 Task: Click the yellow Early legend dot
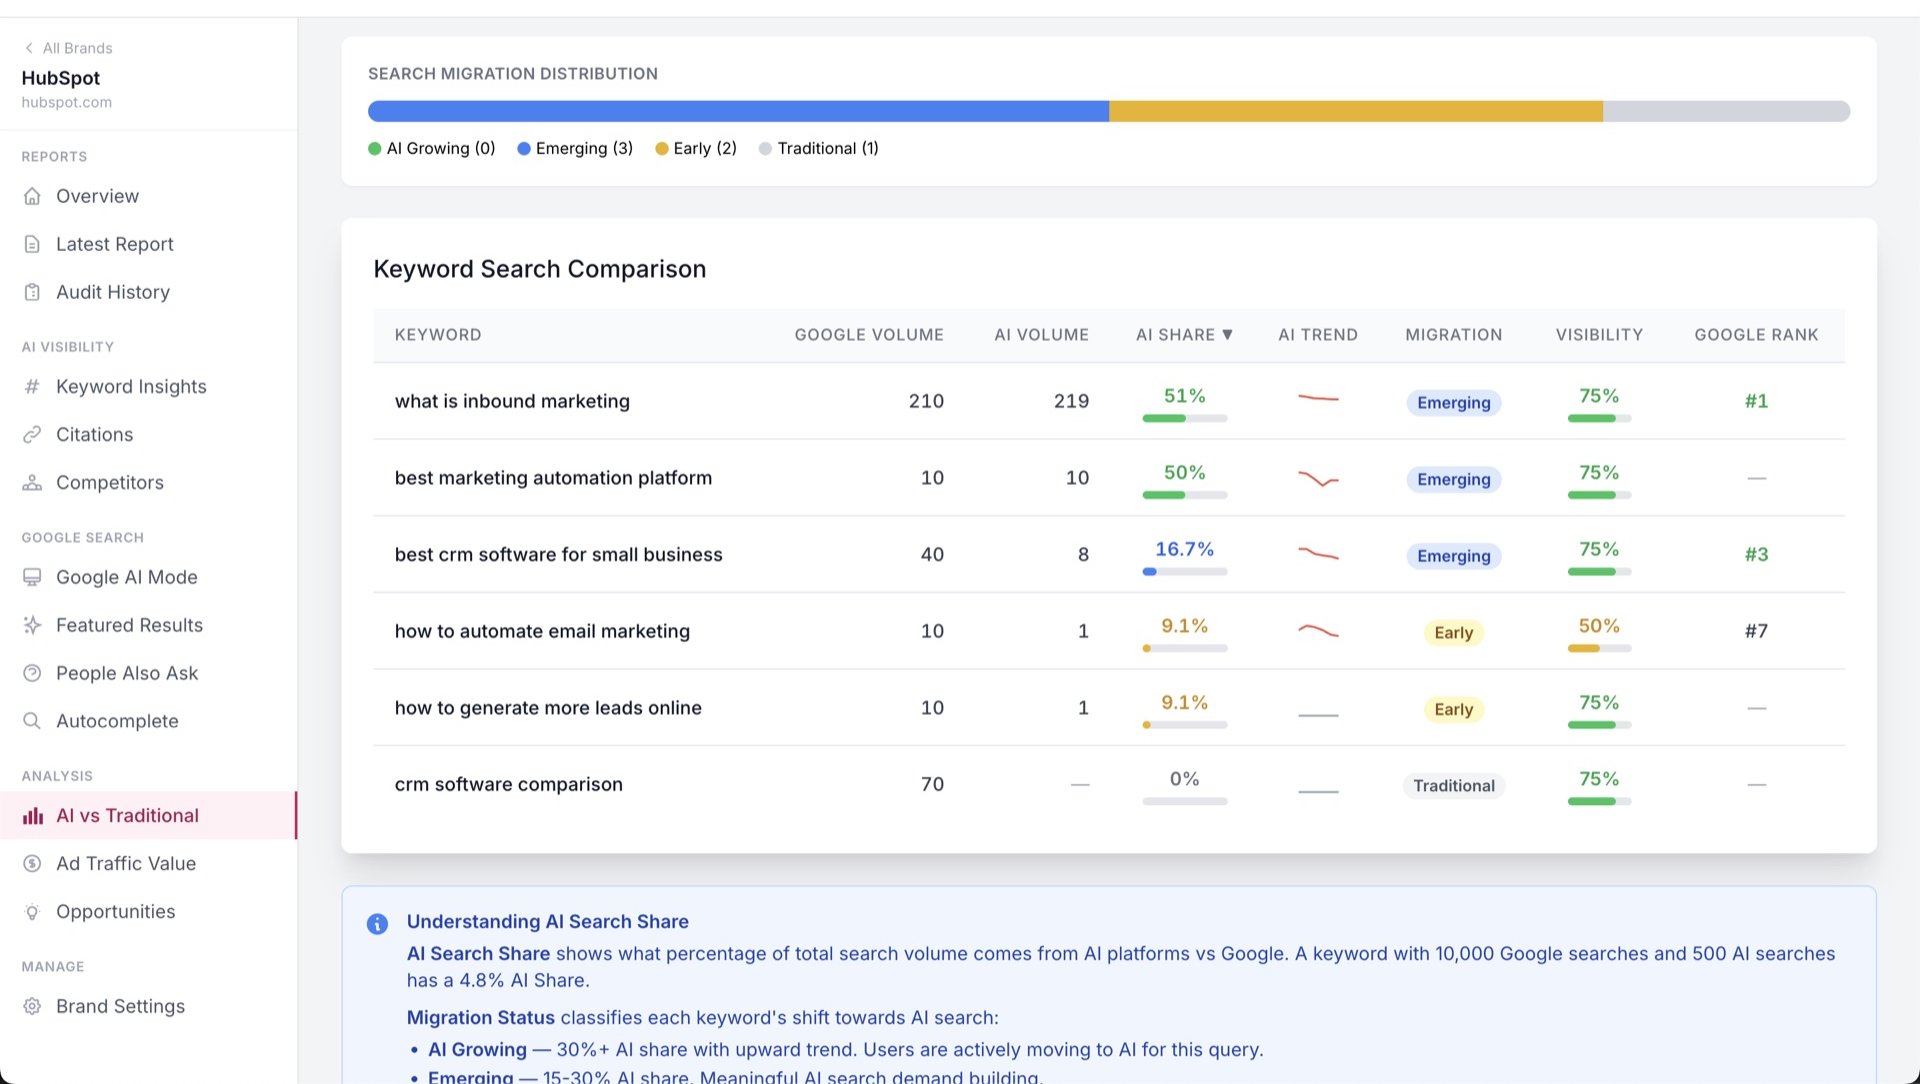coord(662,149)
